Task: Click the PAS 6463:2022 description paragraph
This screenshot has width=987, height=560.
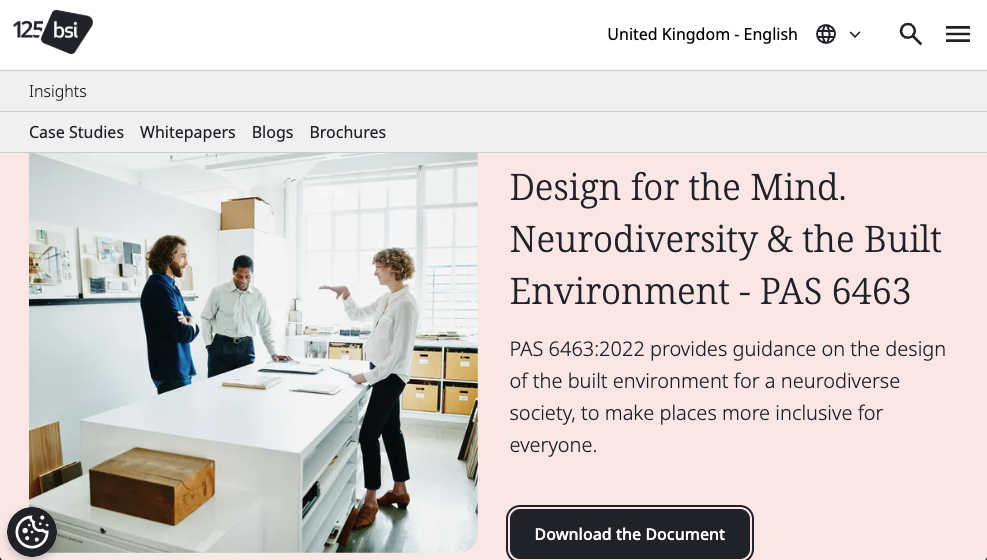Action: point(727,396)
